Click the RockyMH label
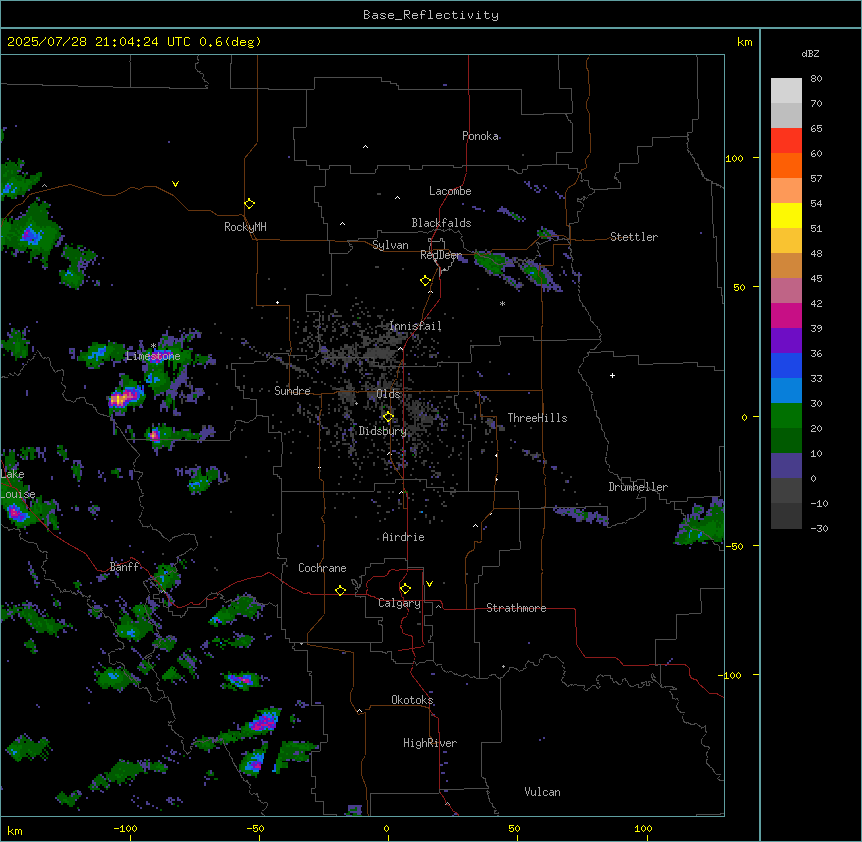The width and height of the screenshot is (862, 842). (245, 226)
